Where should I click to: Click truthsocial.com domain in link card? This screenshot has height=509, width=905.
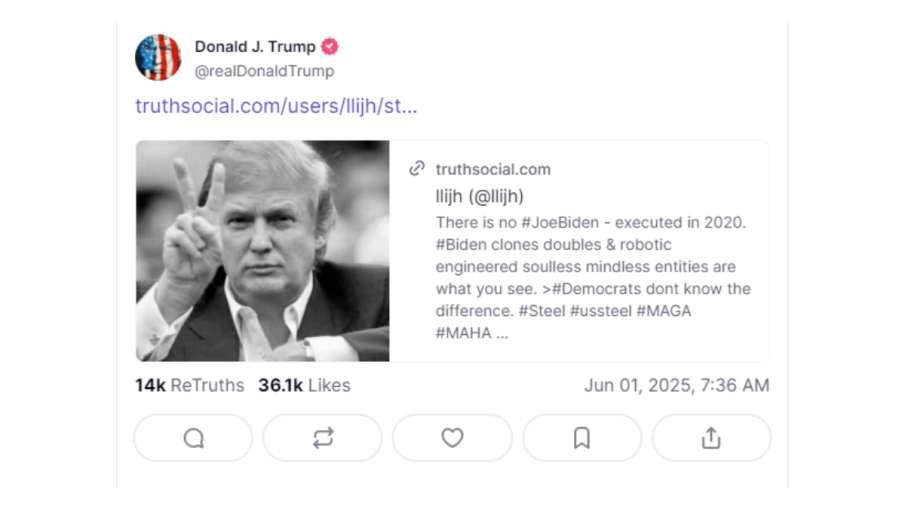493,169
